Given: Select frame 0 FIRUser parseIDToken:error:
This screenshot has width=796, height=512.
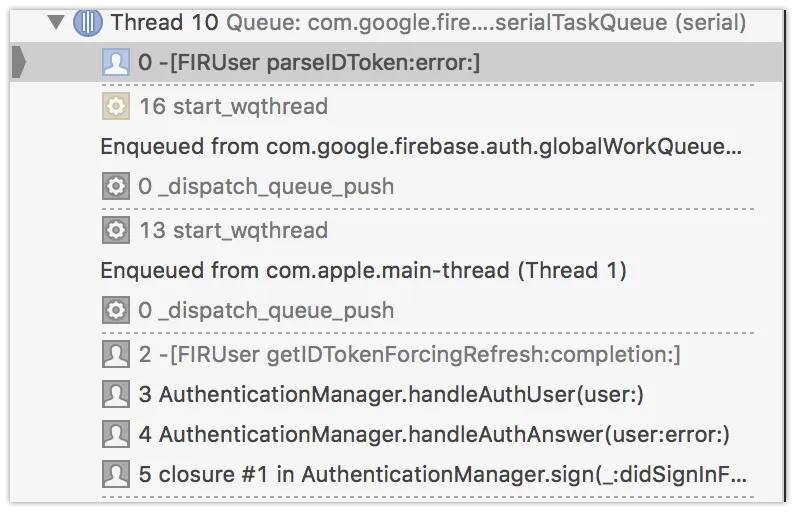Looking at the screenshot, I should 397,62.
